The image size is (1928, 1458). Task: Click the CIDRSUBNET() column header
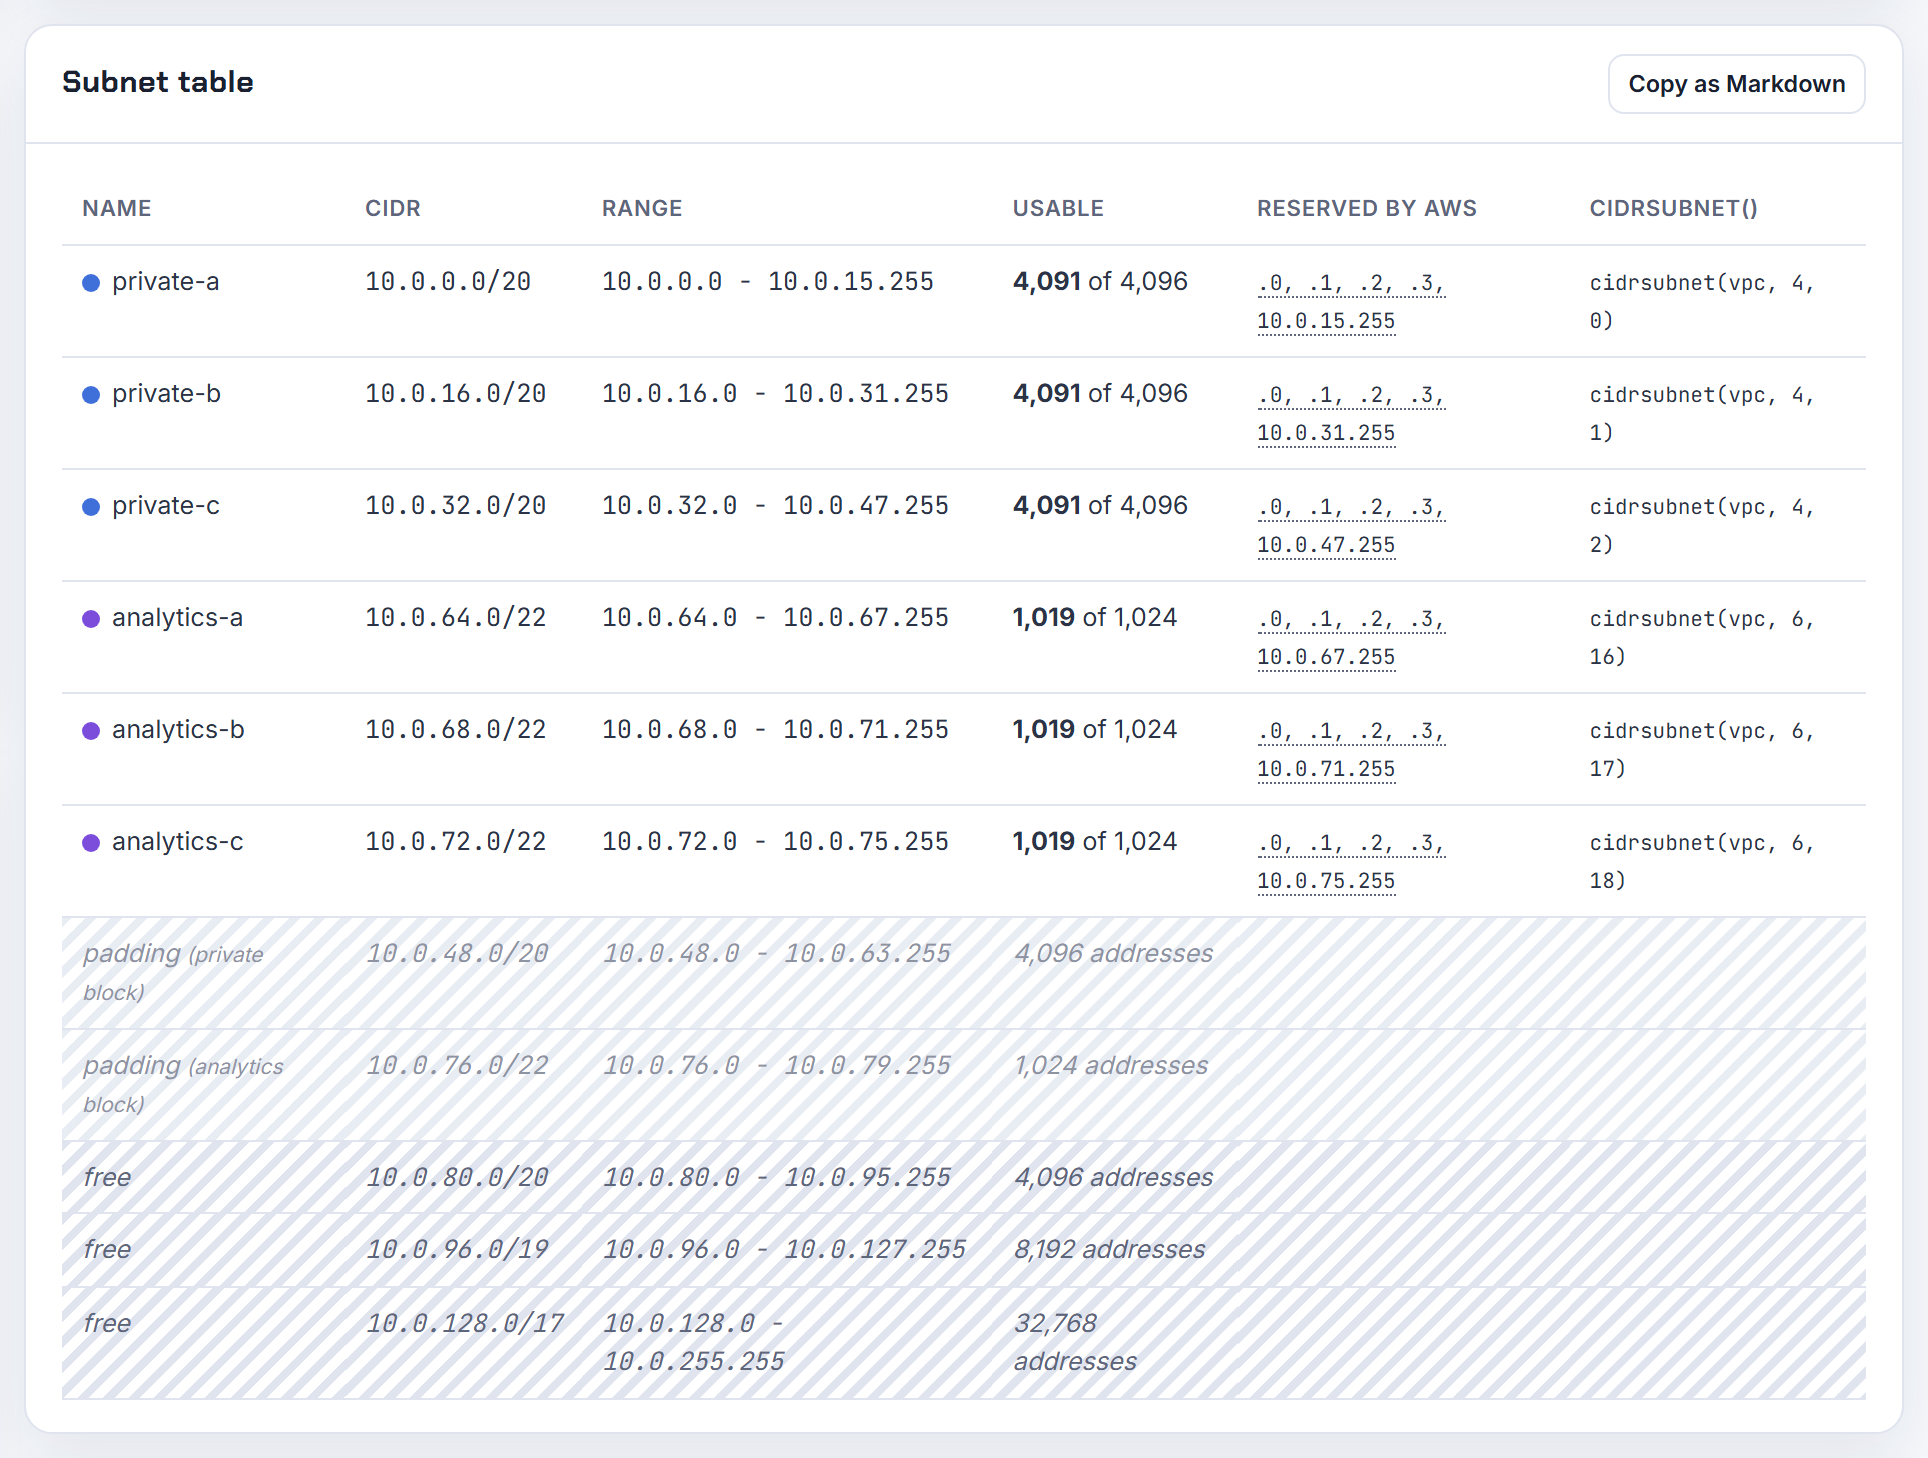[1674, 208]
